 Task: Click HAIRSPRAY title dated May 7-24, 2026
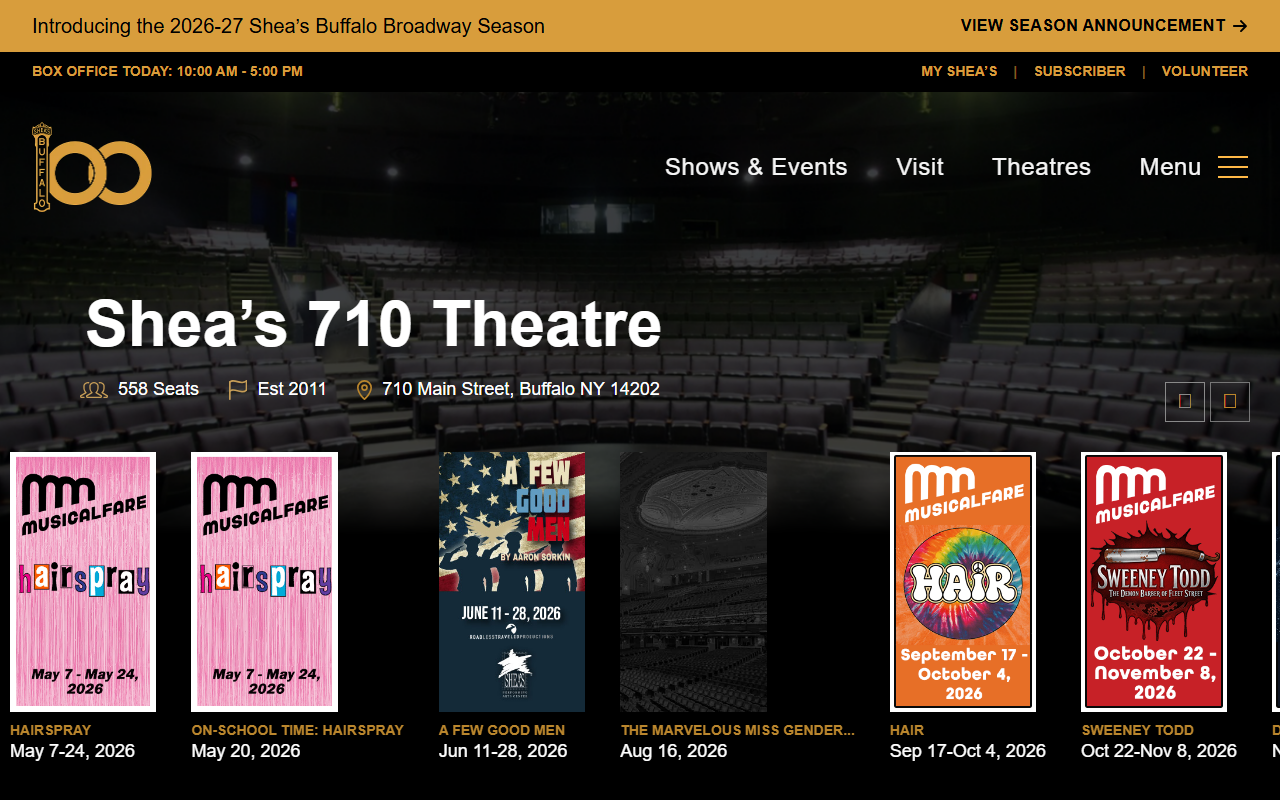(x=50, y=730)
